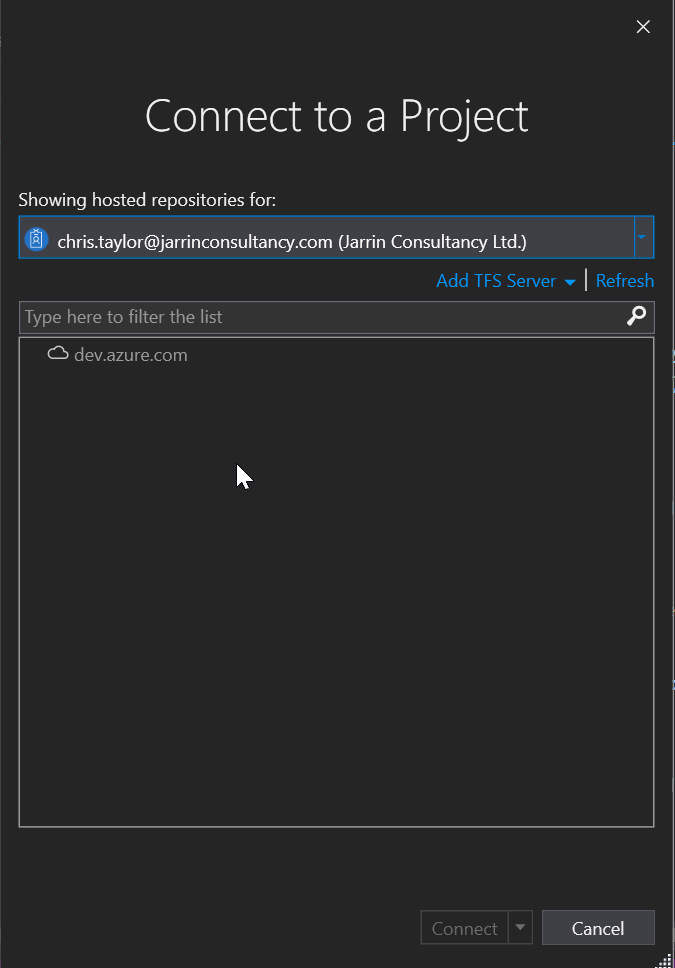Click the Jarrin Consultancy Ltd. organization text
The image size is (675, 968).
433,242
